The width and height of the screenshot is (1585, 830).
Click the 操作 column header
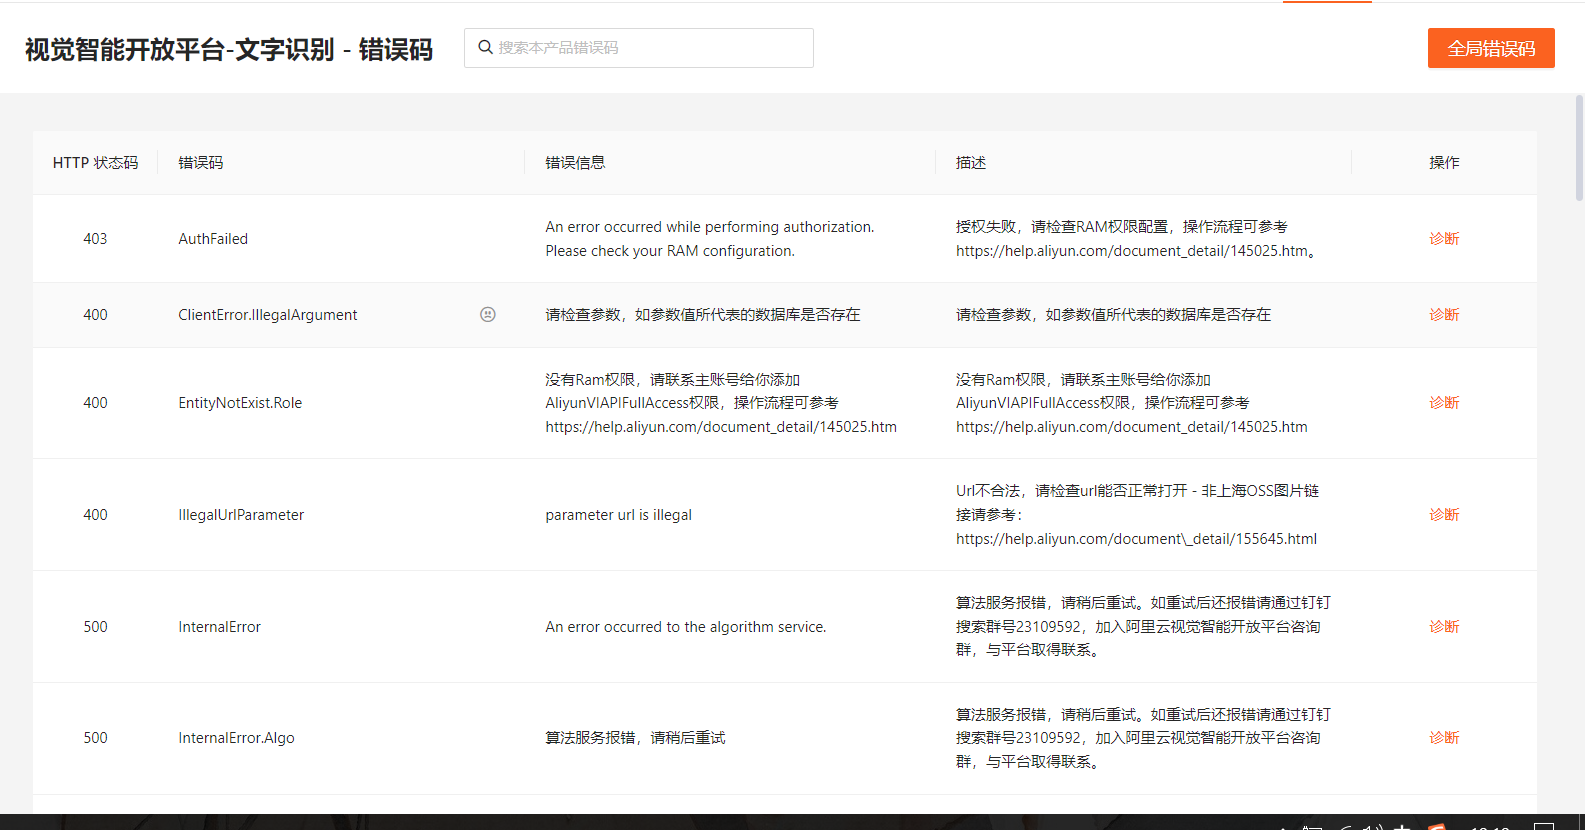click(x=1444, y=163)
